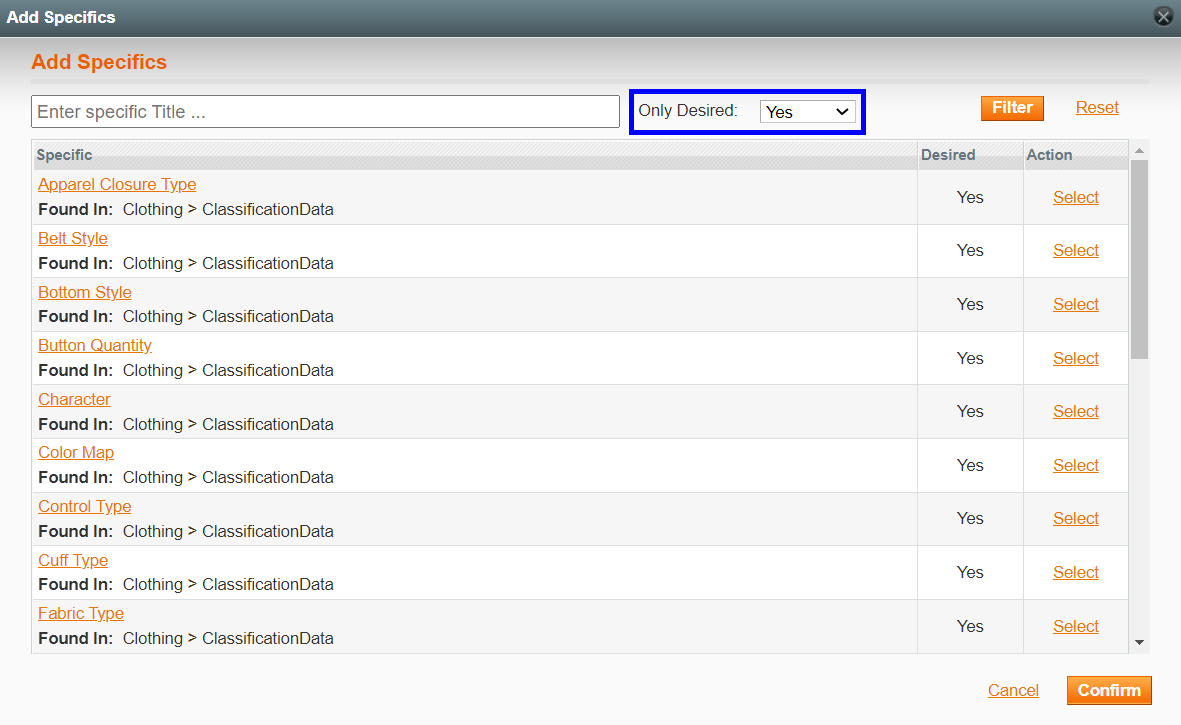Reset the filter settings

tap(1097, 108)
